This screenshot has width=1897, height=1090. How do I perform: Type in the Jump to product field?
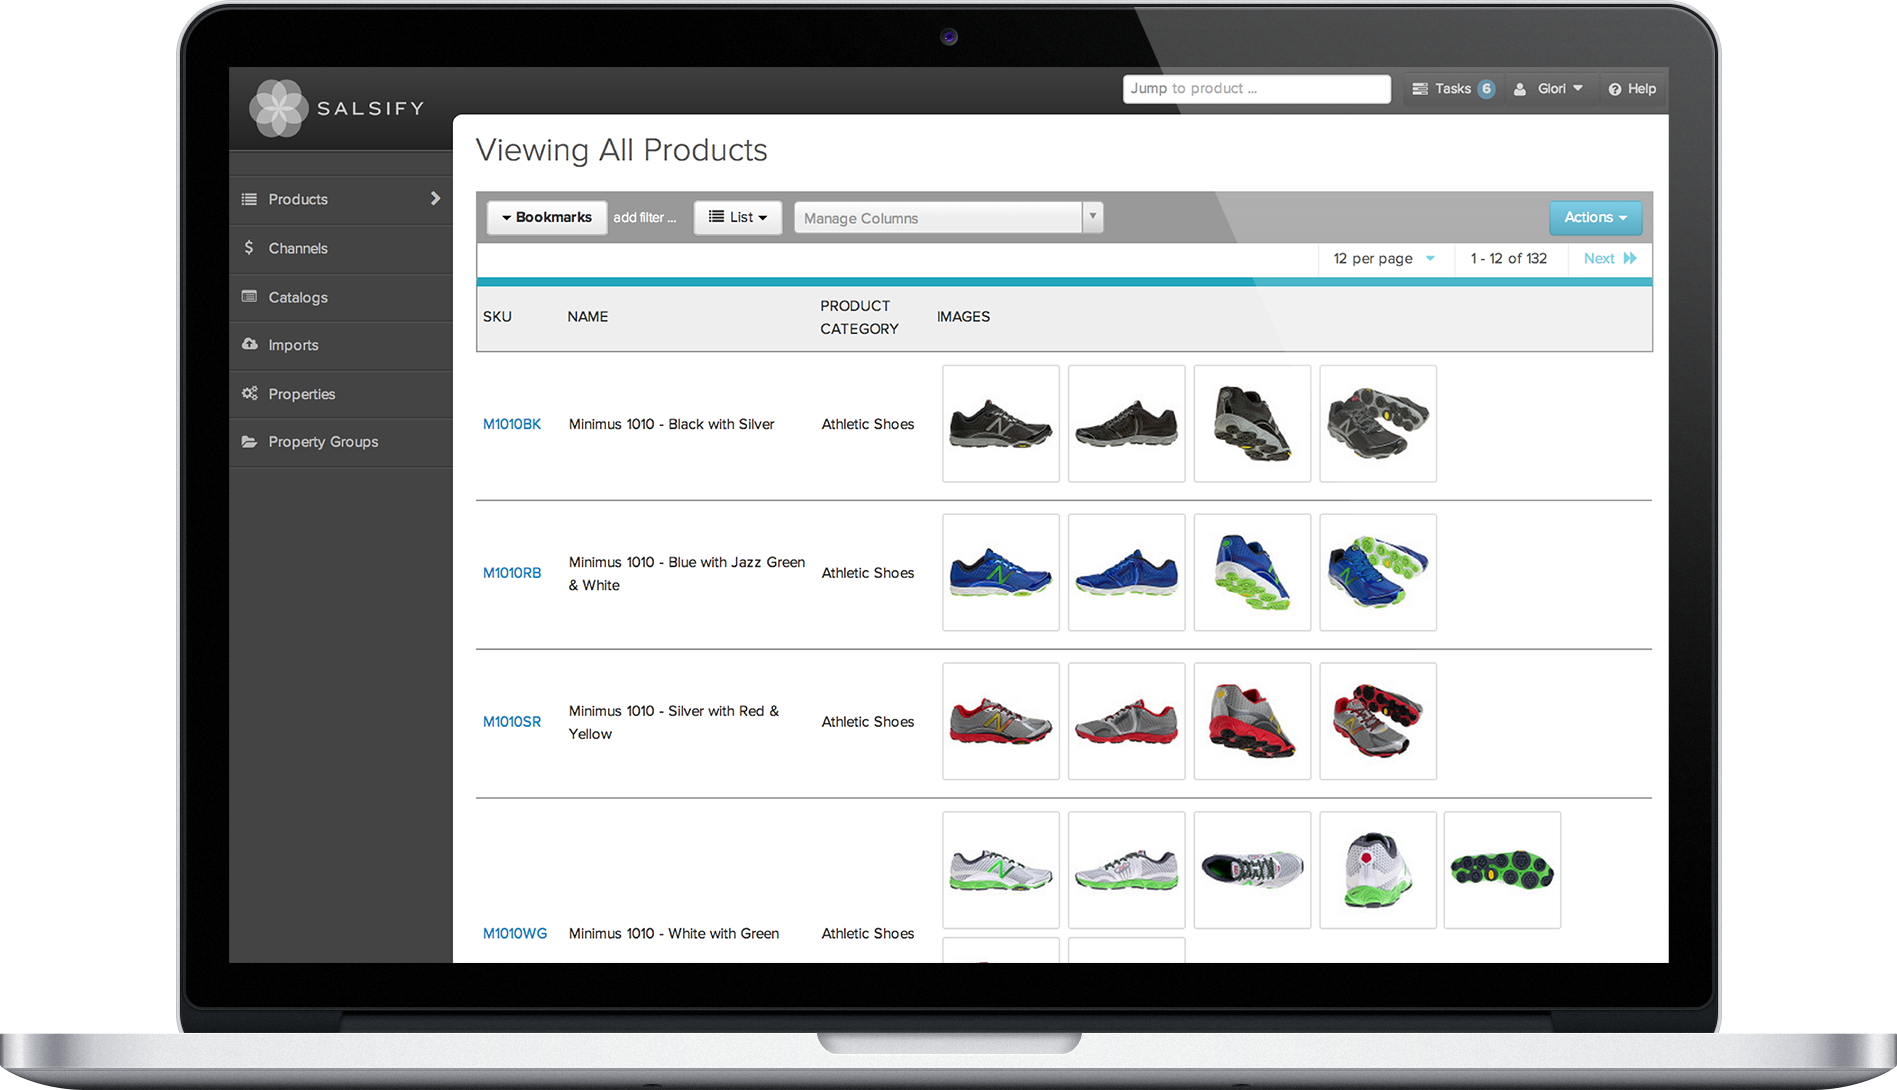pos(1255,89)
